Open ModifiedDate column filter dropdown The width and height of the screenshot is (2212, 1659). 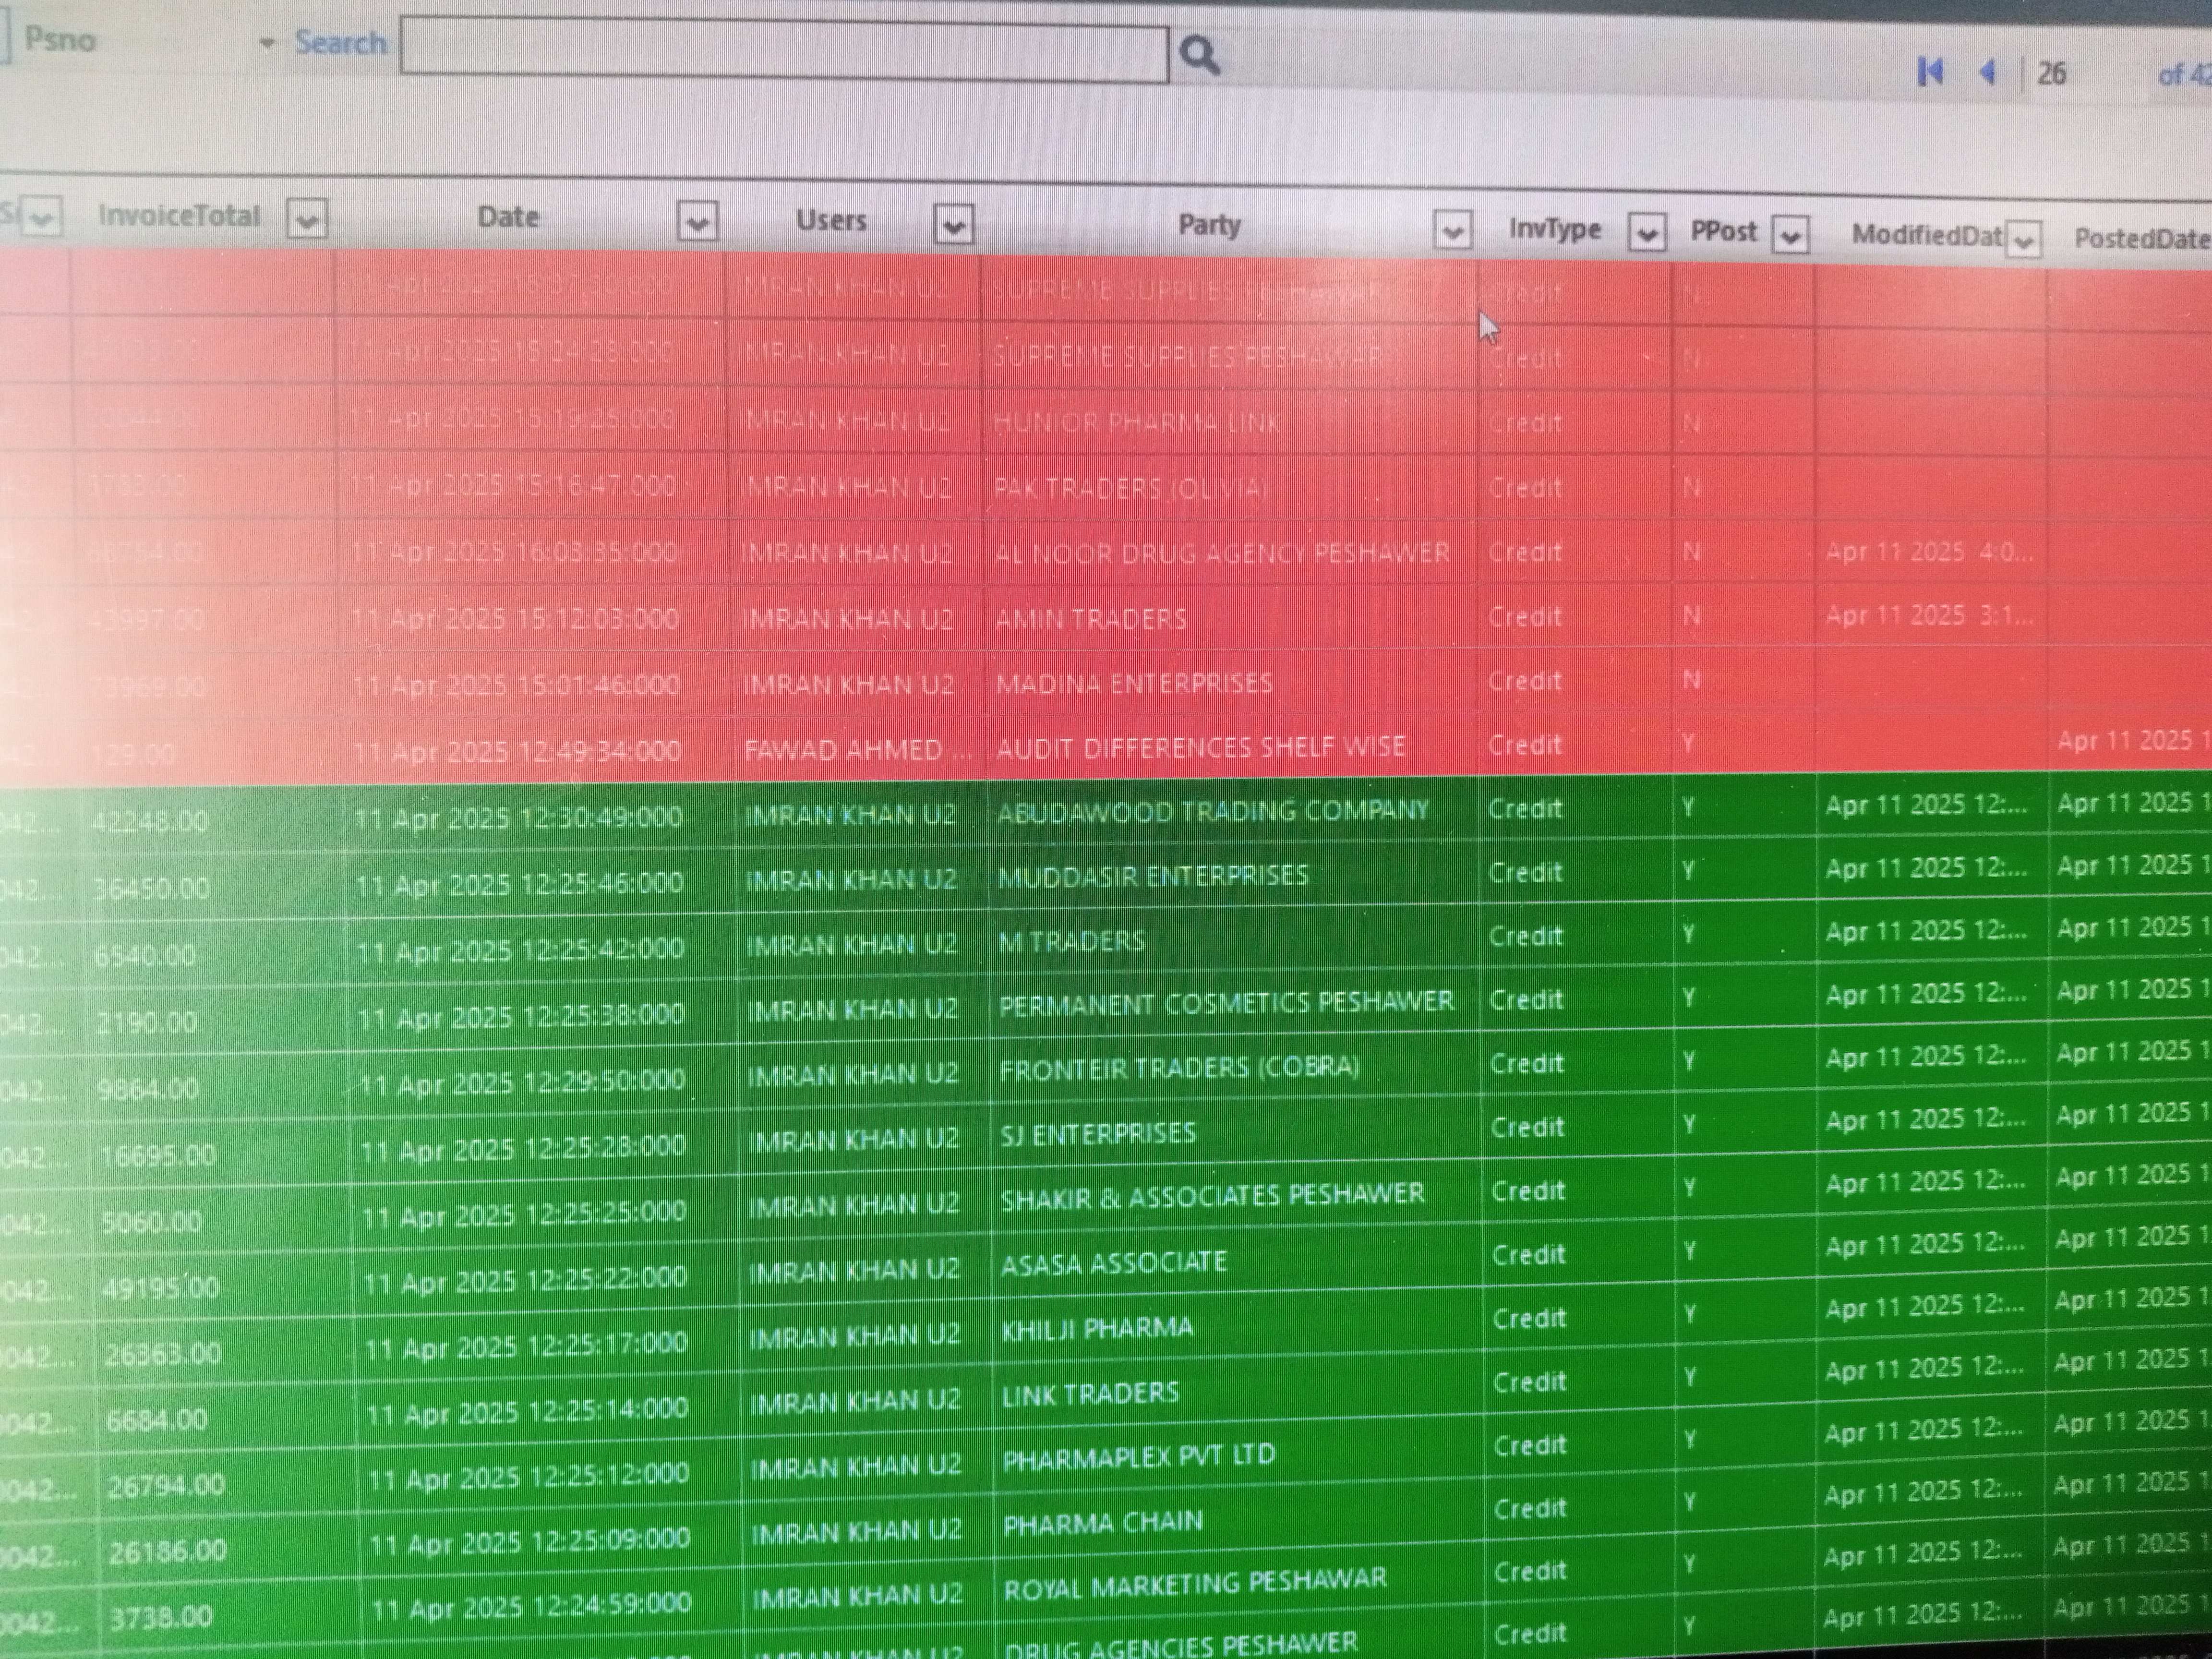[2023, 240]
